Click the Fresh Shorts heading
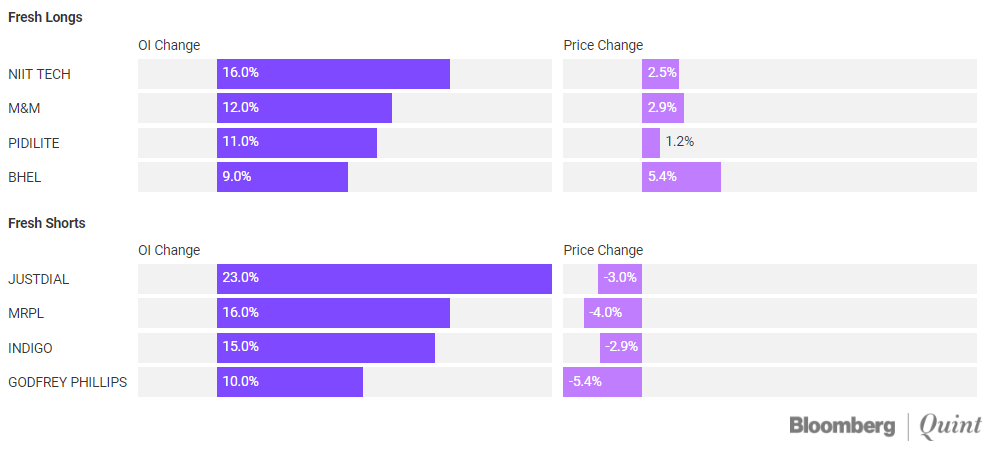Screen dimensions: 999x450 click(x=47, y=223)
